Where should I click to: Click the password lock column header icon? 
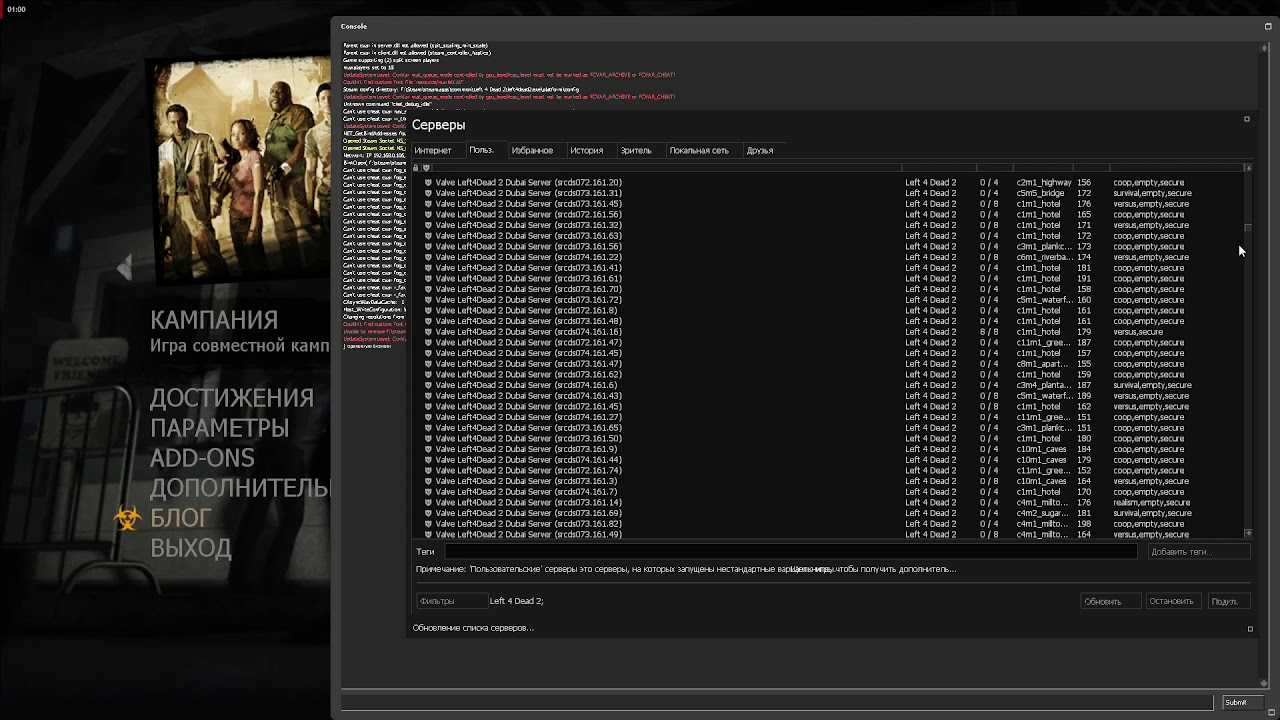tap(416, 168)
